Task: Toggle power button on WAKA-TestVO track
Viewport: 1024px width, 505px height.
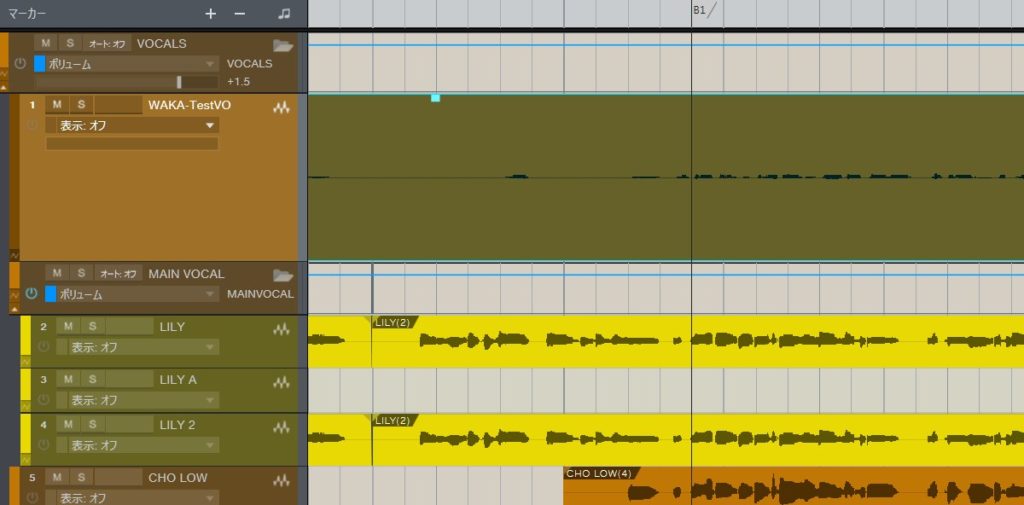Action: pyautogui.click(x=31, y=125)
